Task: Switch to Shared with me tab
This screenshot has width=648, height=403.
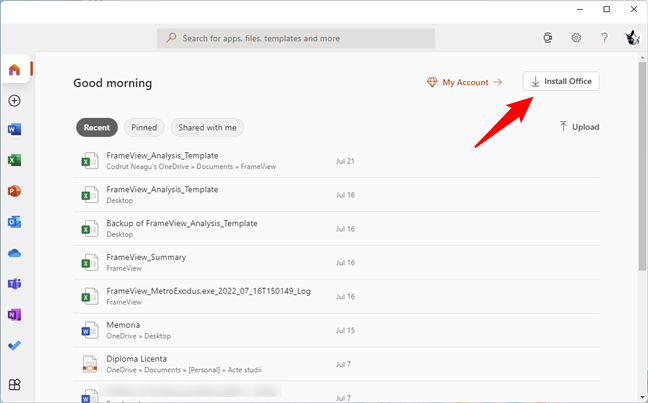Action: [x=207, y=127]
